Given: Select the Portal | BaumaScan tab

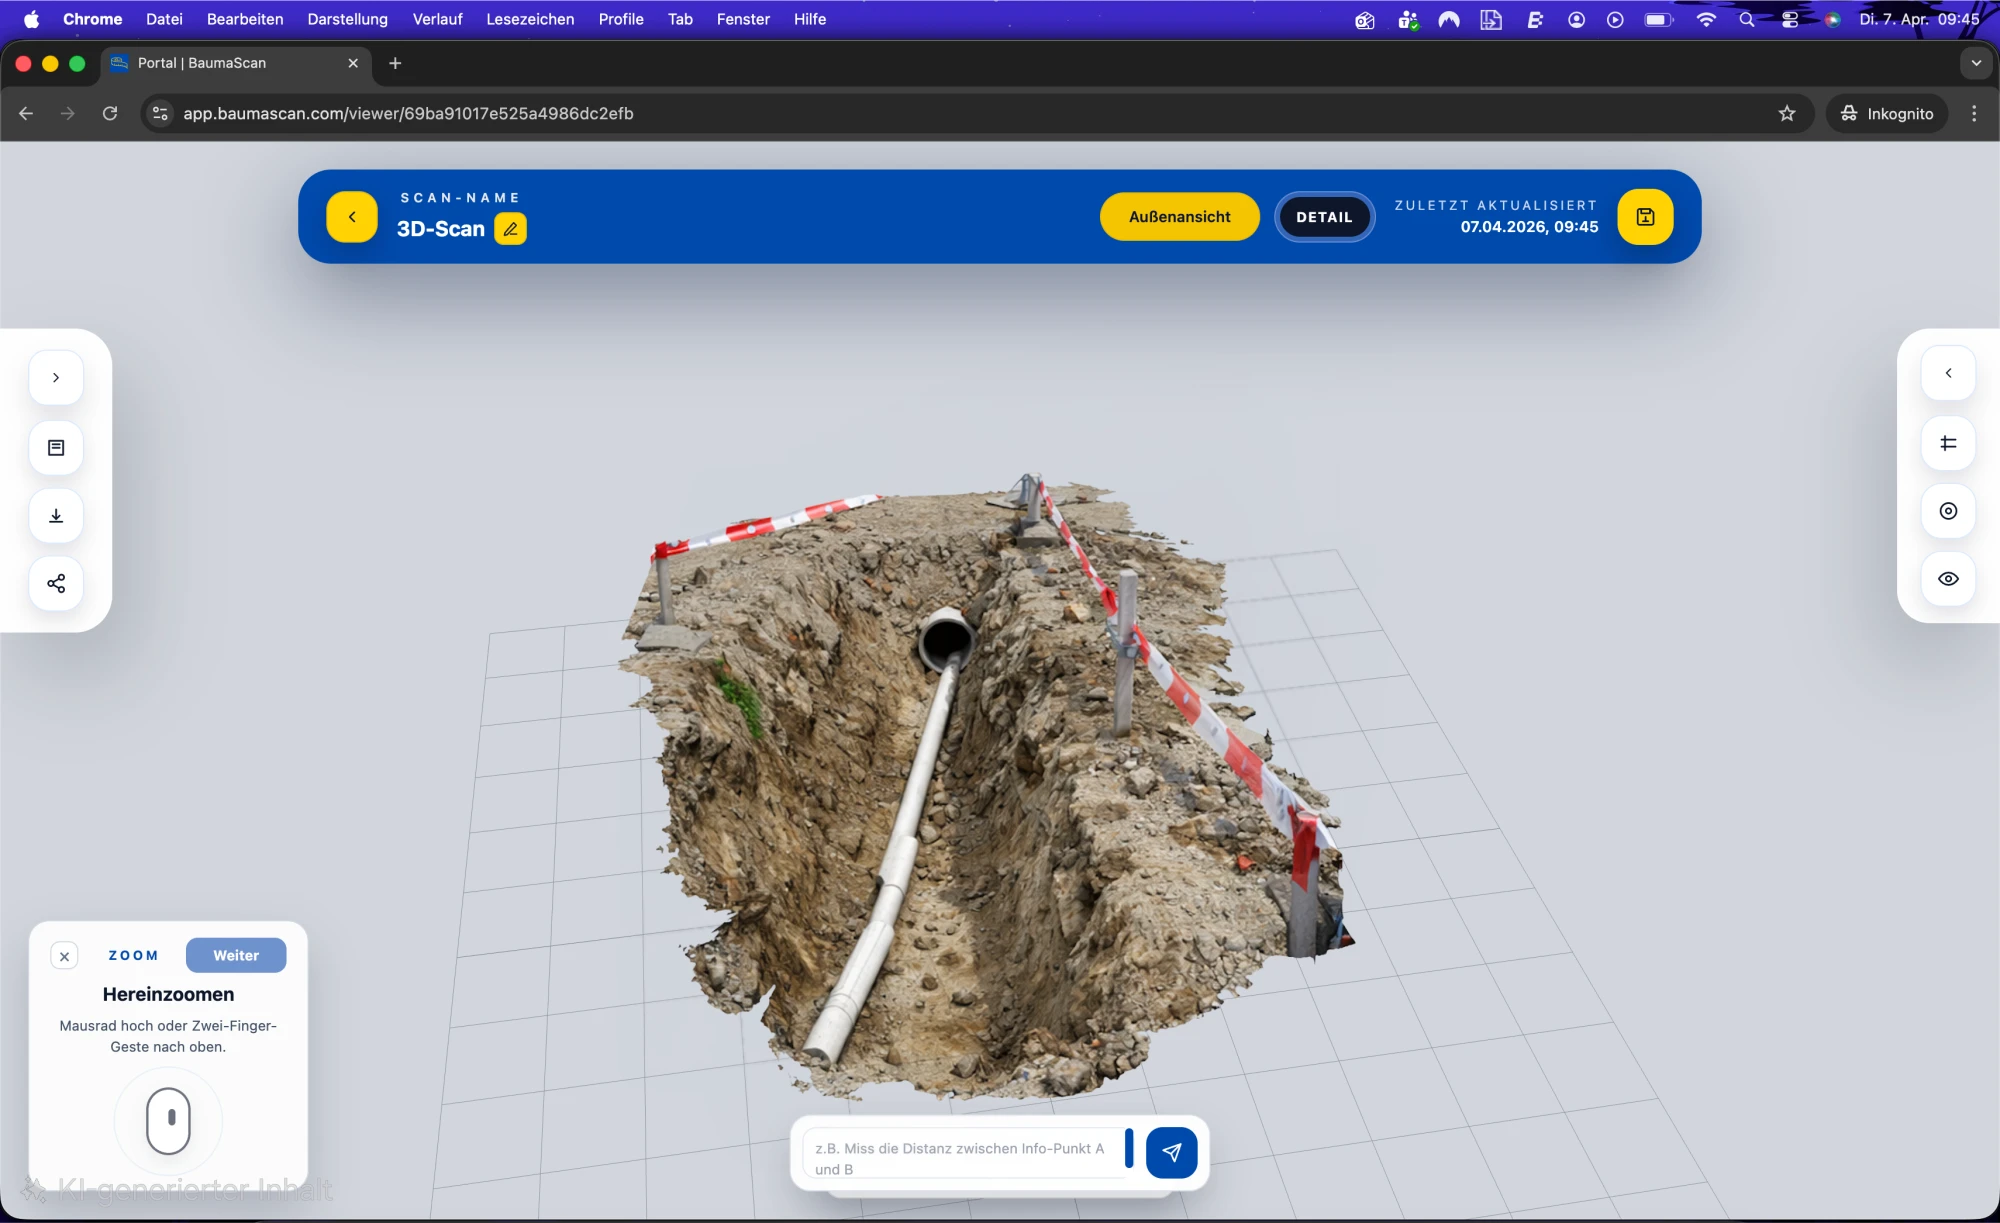Looking at the screenshot, I should (235, 63).
